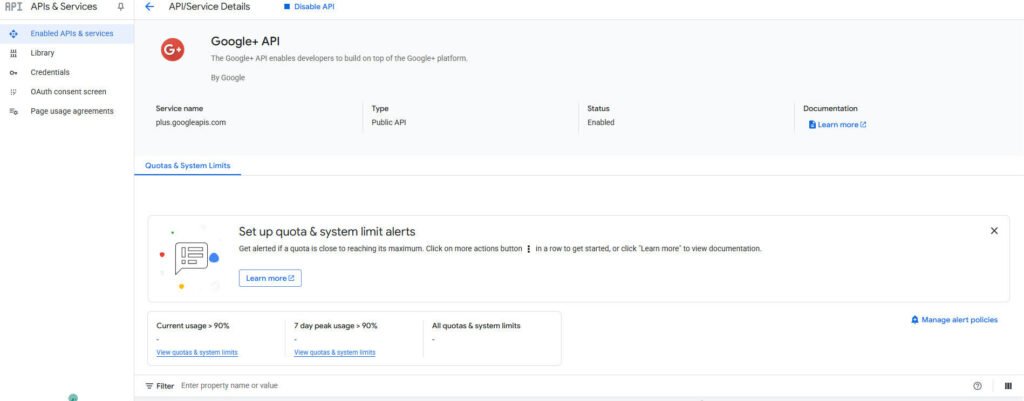Click Learn more in alerts banner
The height and width of the screenshot is (401, 1024).
270,278
